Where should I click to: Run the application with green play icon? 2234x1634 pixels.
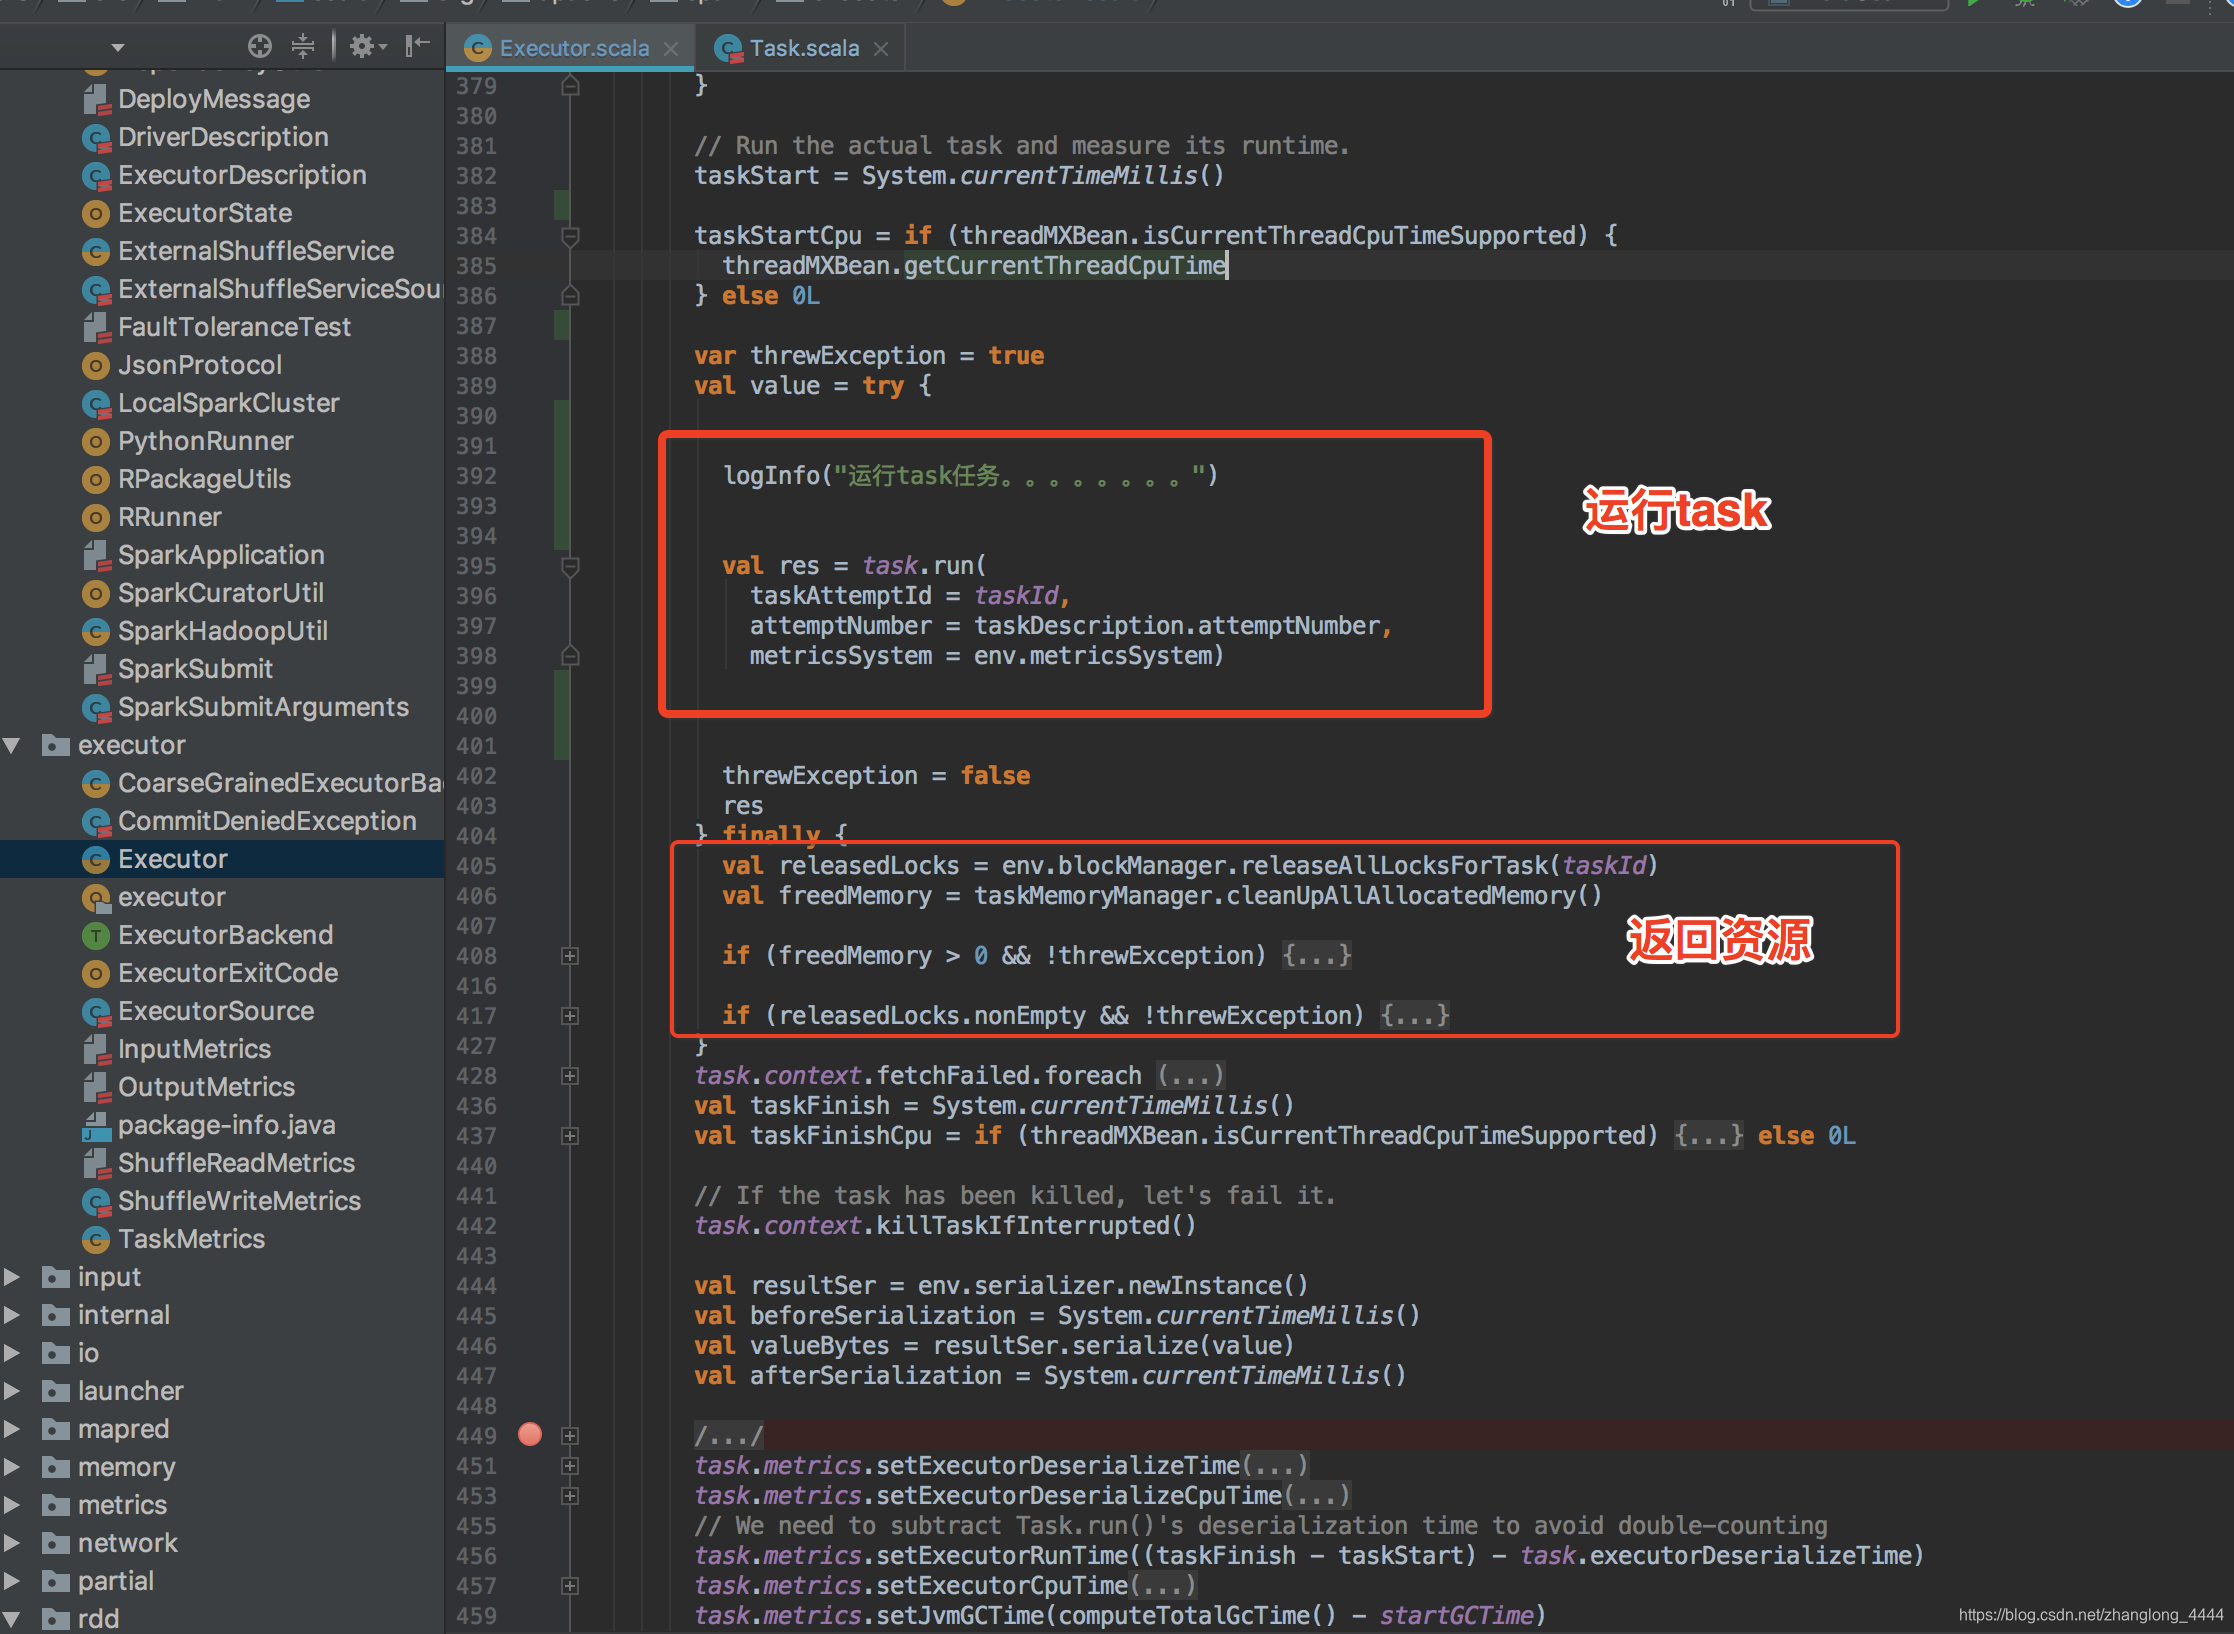pyautogui.click(x=1973, y=4)
